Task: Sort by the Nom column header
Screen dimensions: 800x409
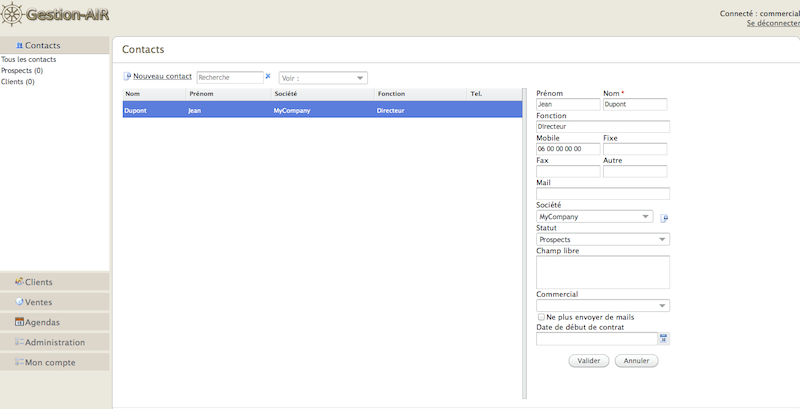Action: (x=154, y=94)
